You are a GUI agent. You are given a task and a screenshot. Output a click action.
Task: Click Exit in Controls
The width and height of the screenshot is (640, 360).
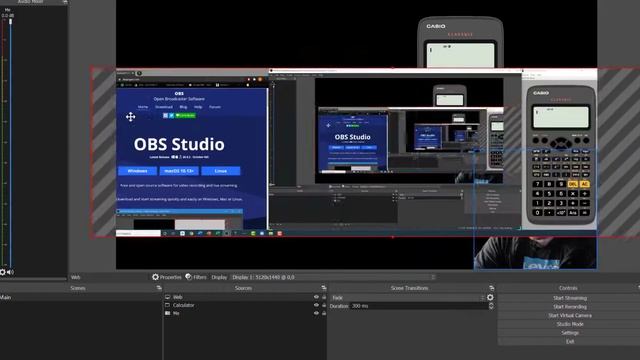[x=570, y=341]
